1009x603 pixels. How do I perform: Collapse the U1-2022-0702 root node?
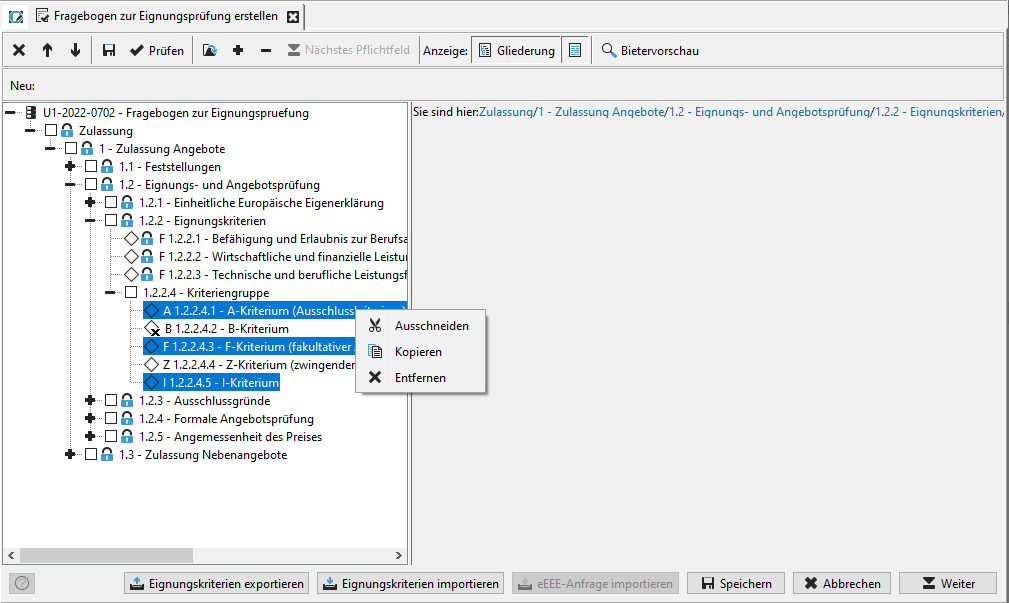click(10, 113)
